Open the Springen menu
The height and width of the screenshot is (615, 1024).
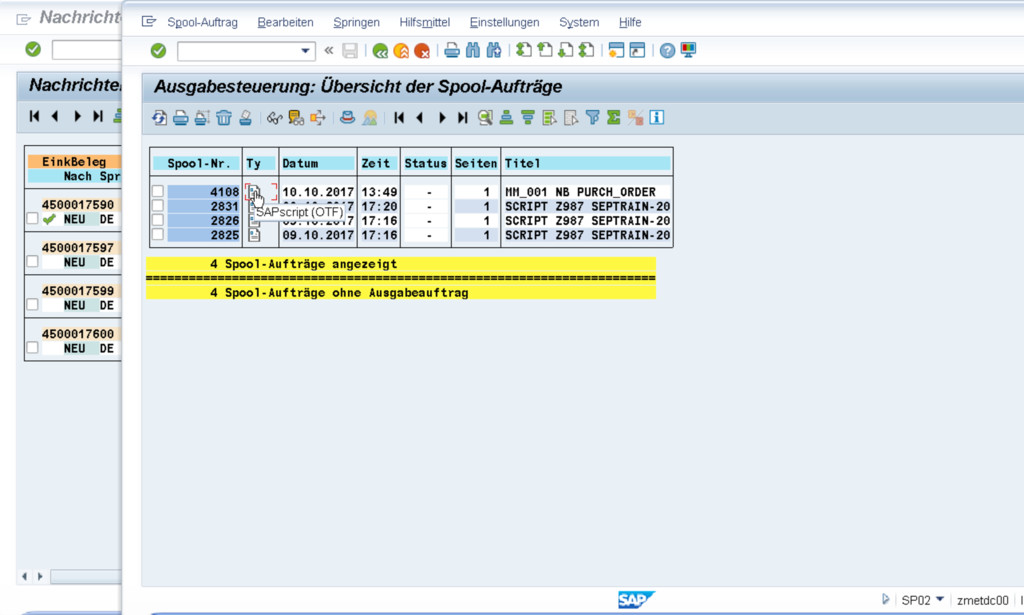coord(357,22)
